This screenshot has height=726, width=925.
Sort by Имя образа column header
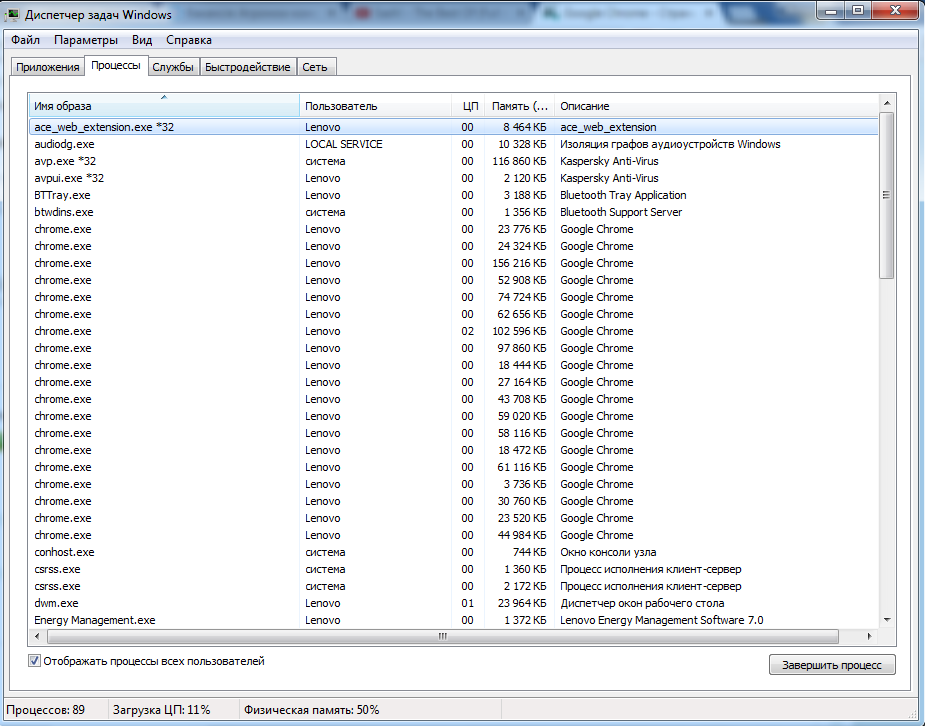164,106
